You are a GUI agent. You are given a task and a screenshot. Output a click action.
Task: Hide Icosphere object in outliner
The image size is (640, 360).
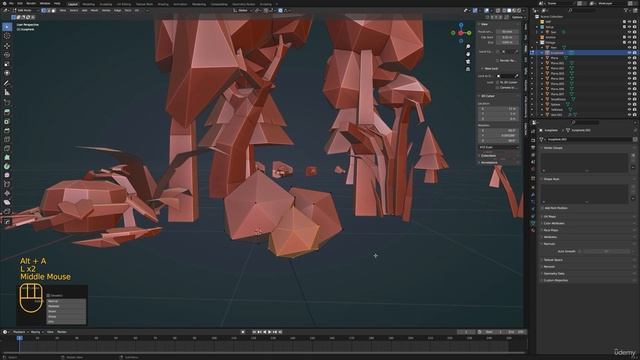(x=629, y=53)
